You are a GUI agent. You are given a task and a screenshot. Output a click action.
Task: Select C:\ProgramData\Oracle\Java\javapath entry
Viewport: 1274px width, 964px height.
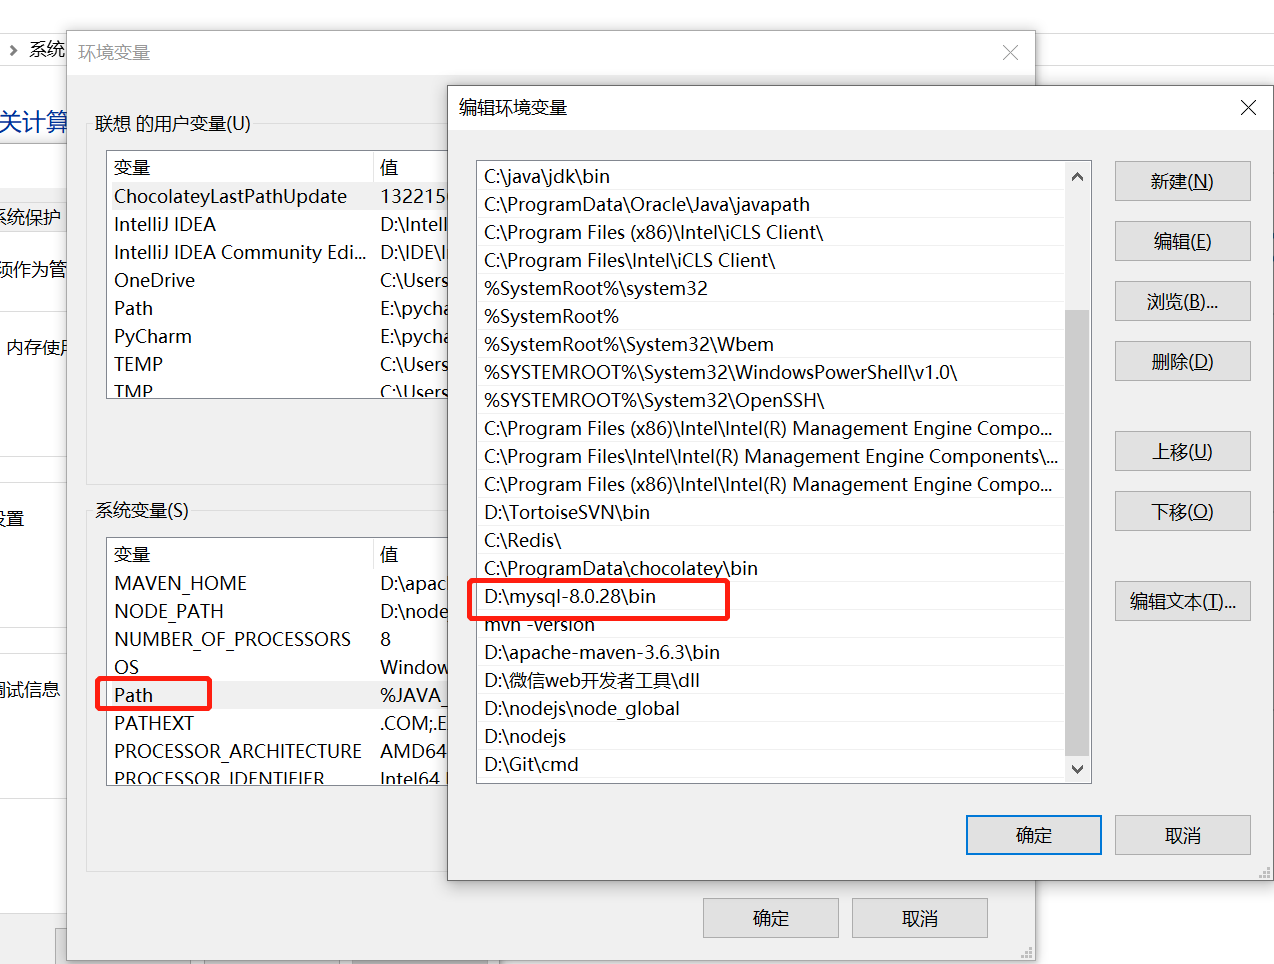pyautogui.click(x=770, y=204)
